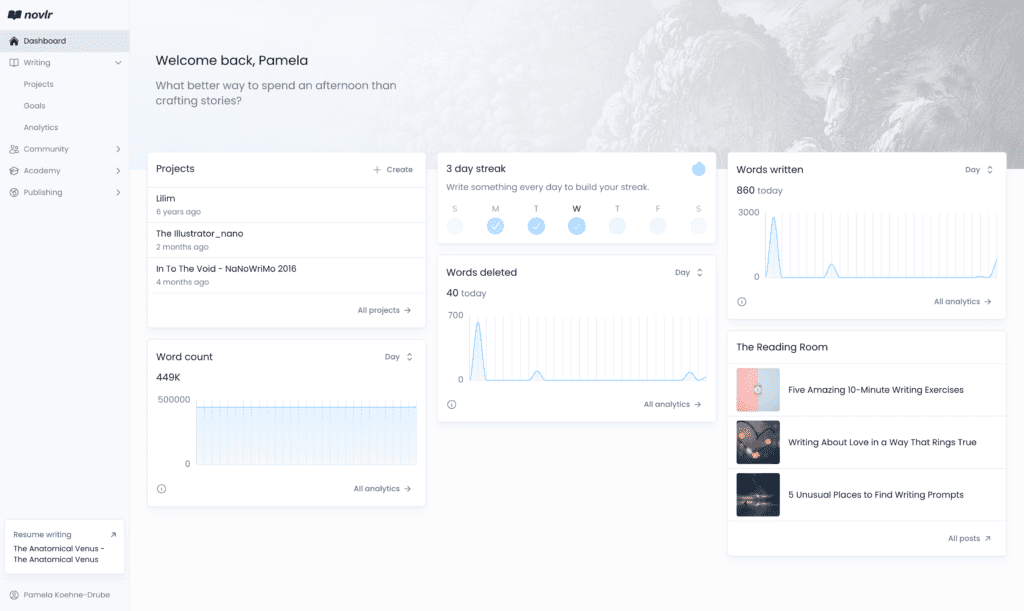Read Writing About Love in a Way That Rings True

[x=882, y=442]
